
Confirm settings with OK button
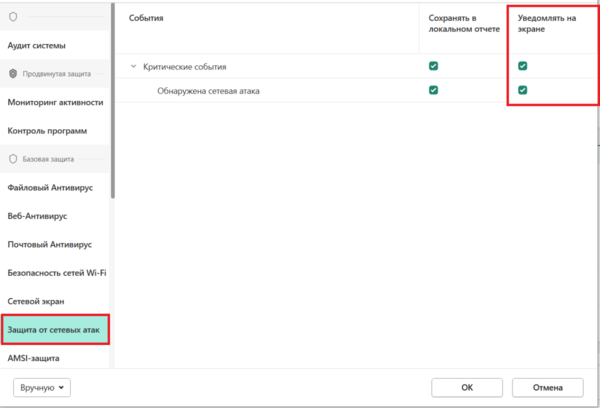click(467, 388)
